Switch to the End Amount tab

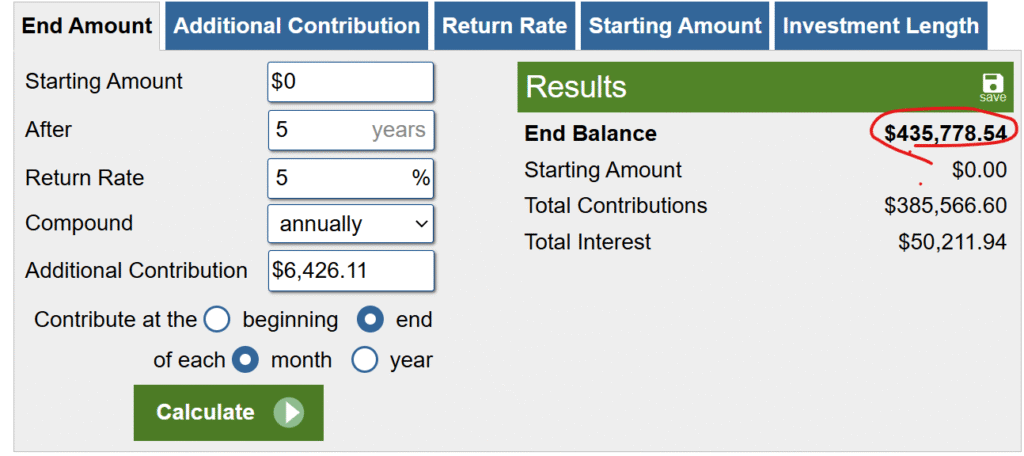coord(87,27)
